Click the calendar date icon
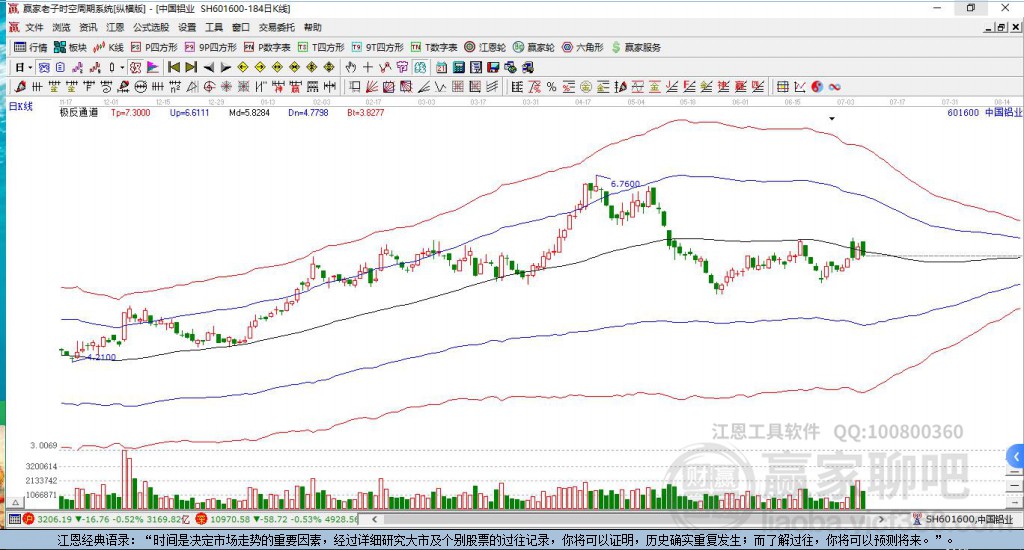Viewport: 1024px width, 550px height. 441,67
